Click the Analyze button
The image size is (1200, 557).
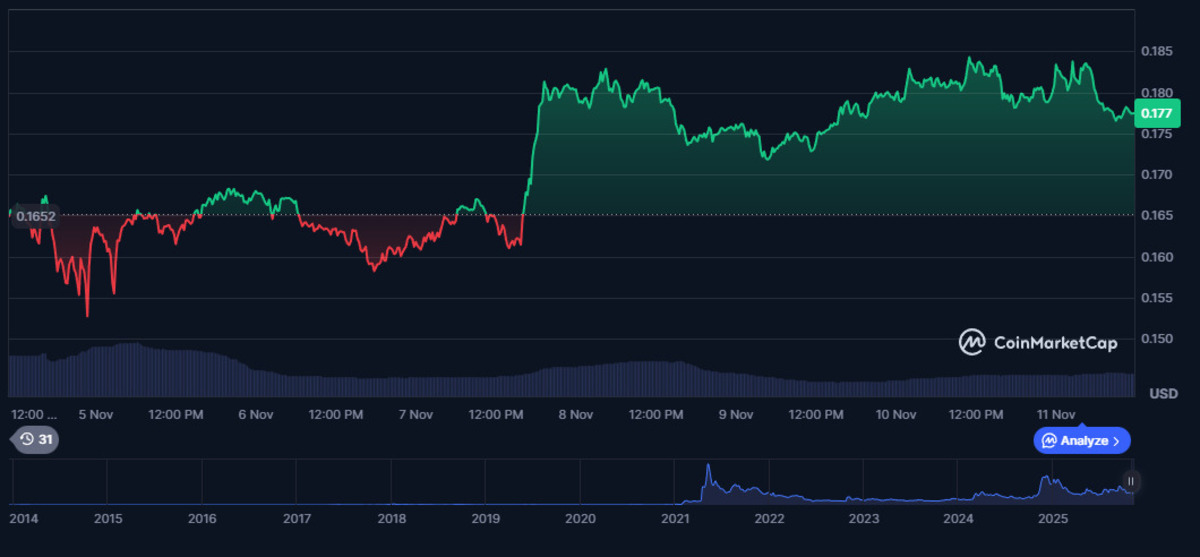pos(1083,440)
